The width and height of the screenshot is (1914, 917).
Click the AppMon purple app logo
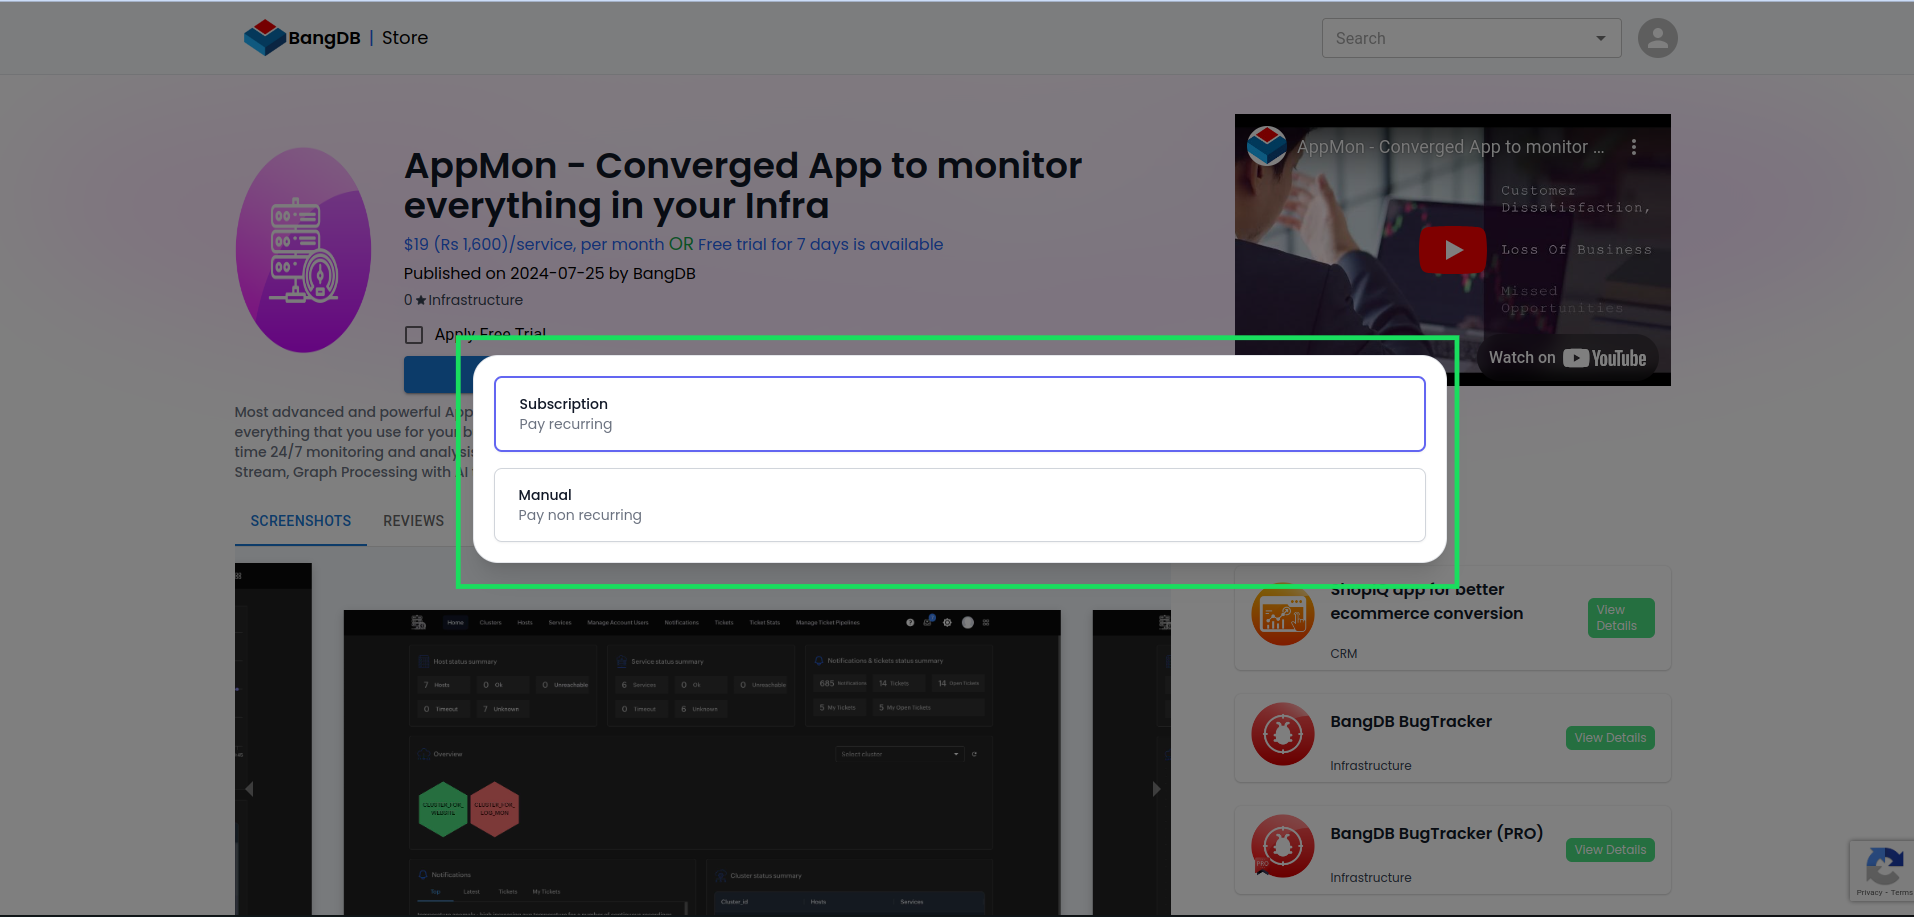pos(303,250)
